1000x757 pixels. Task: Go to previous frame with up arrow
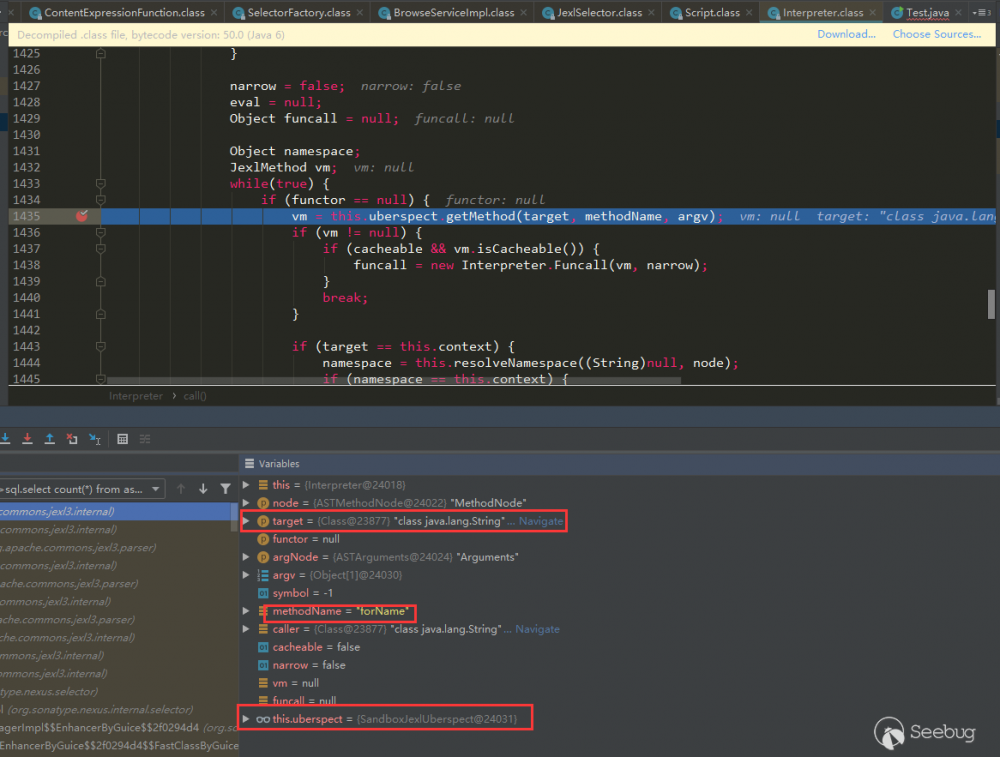pyautogui.click(x=181, y=489)
